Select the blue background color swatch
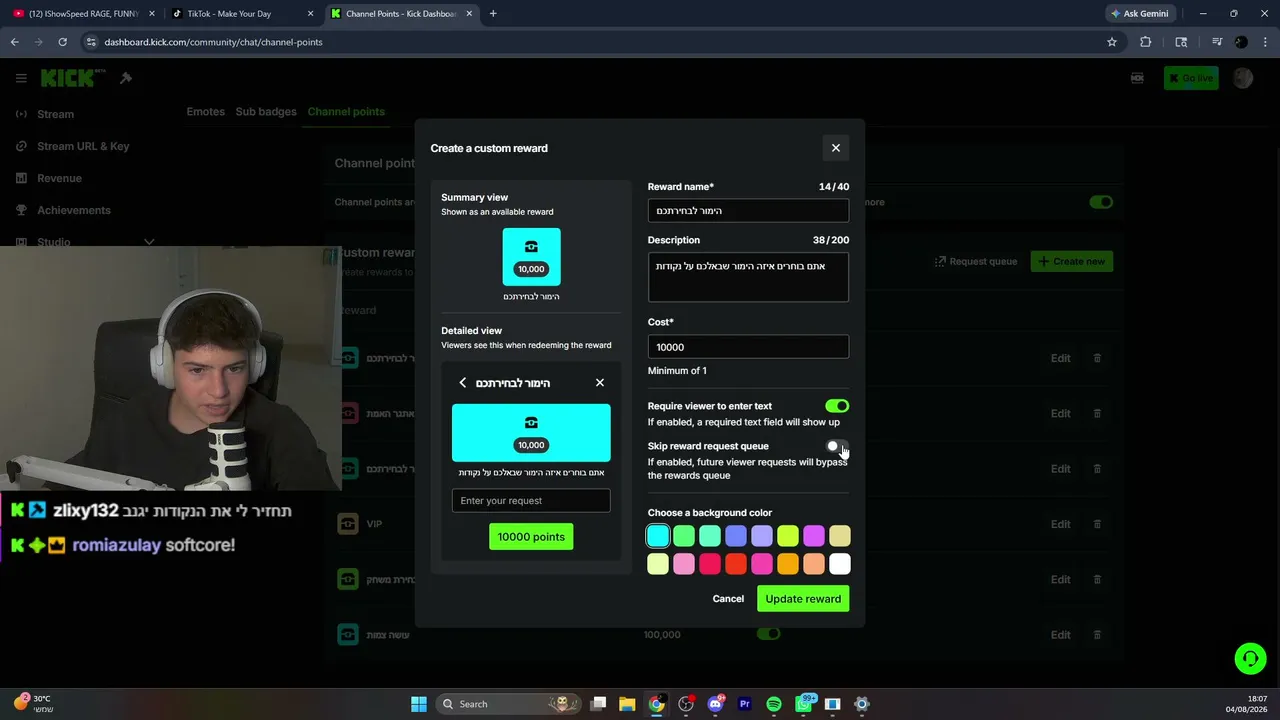The image size is (1280, 720). pyautogui.click(x=736, y=537)
